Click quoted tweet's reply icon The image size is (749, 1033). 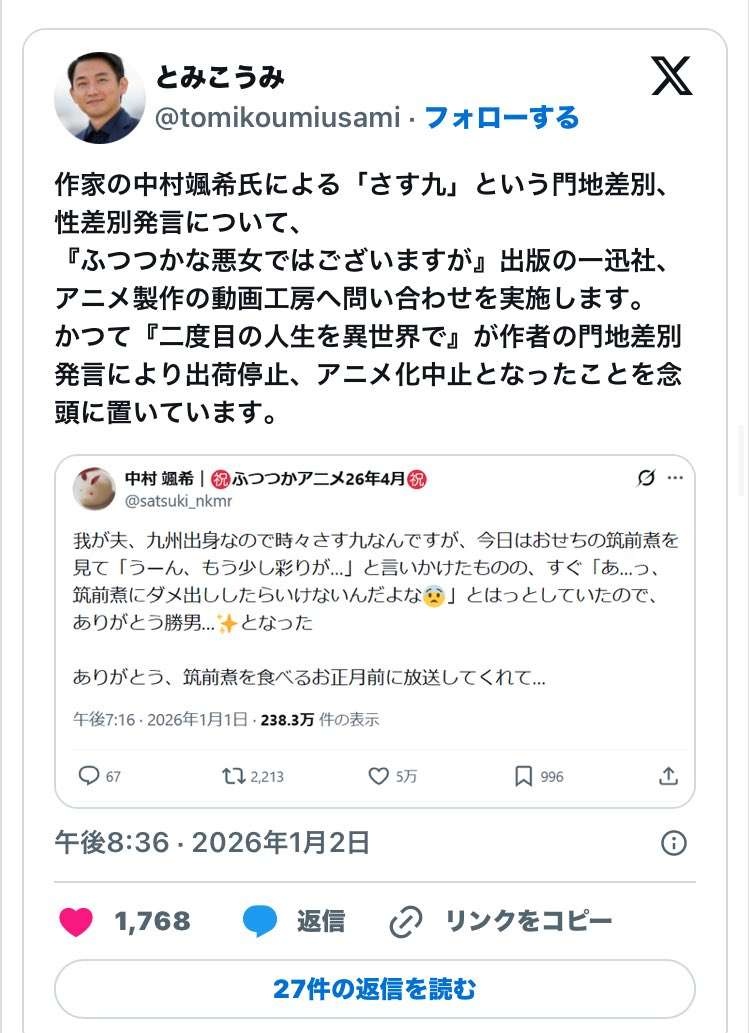[89, 776]
